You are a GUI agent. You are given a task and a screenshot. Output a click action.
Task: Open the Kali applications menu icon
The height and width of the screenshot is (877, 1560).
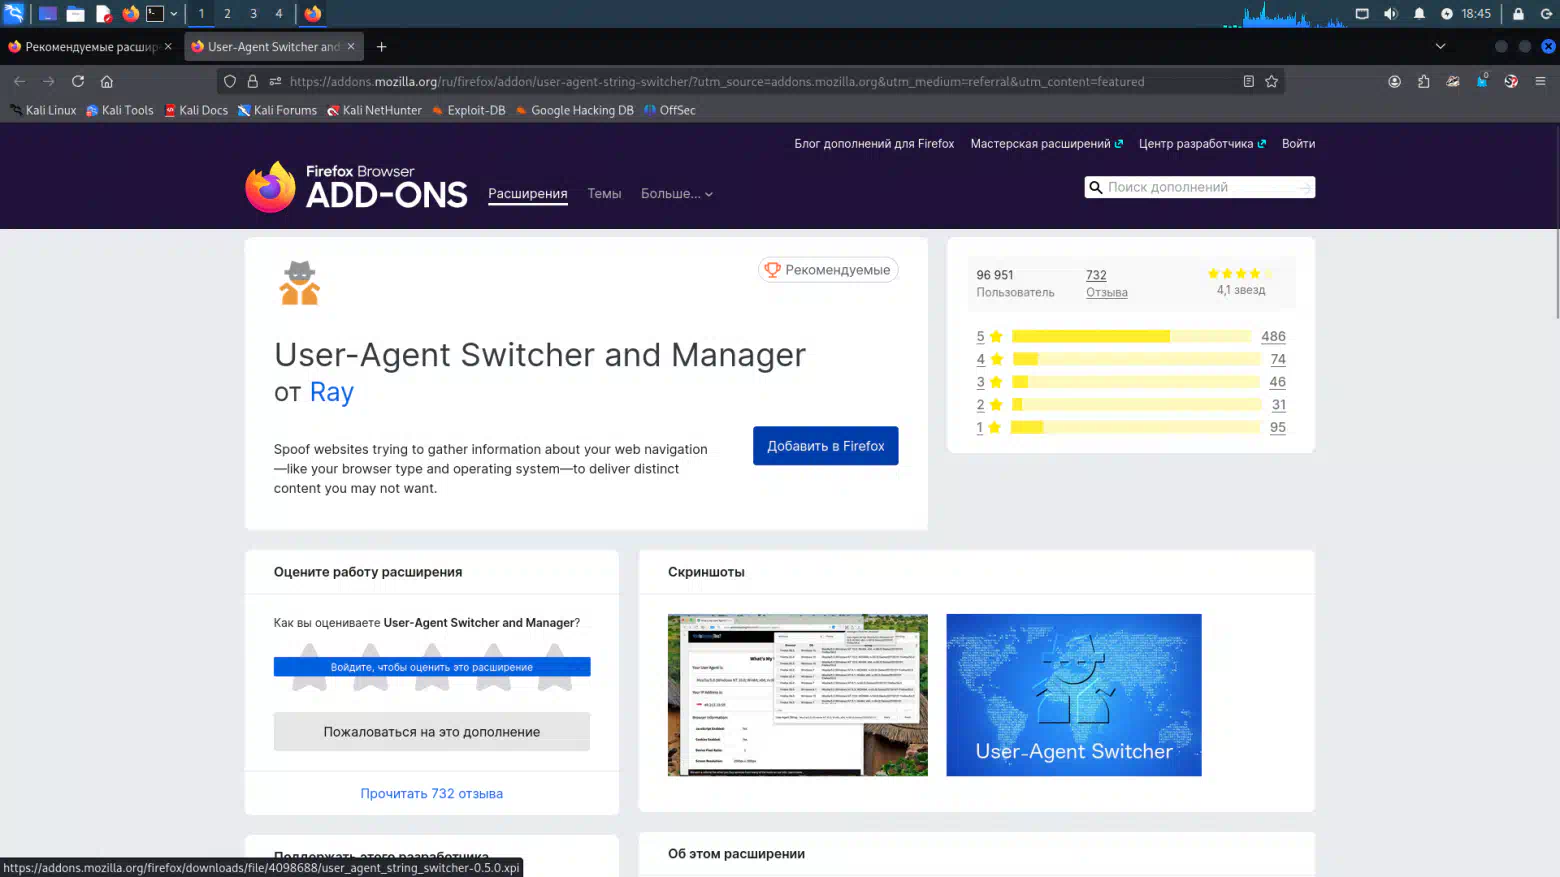pyautogui.click(x=14, y=13)
